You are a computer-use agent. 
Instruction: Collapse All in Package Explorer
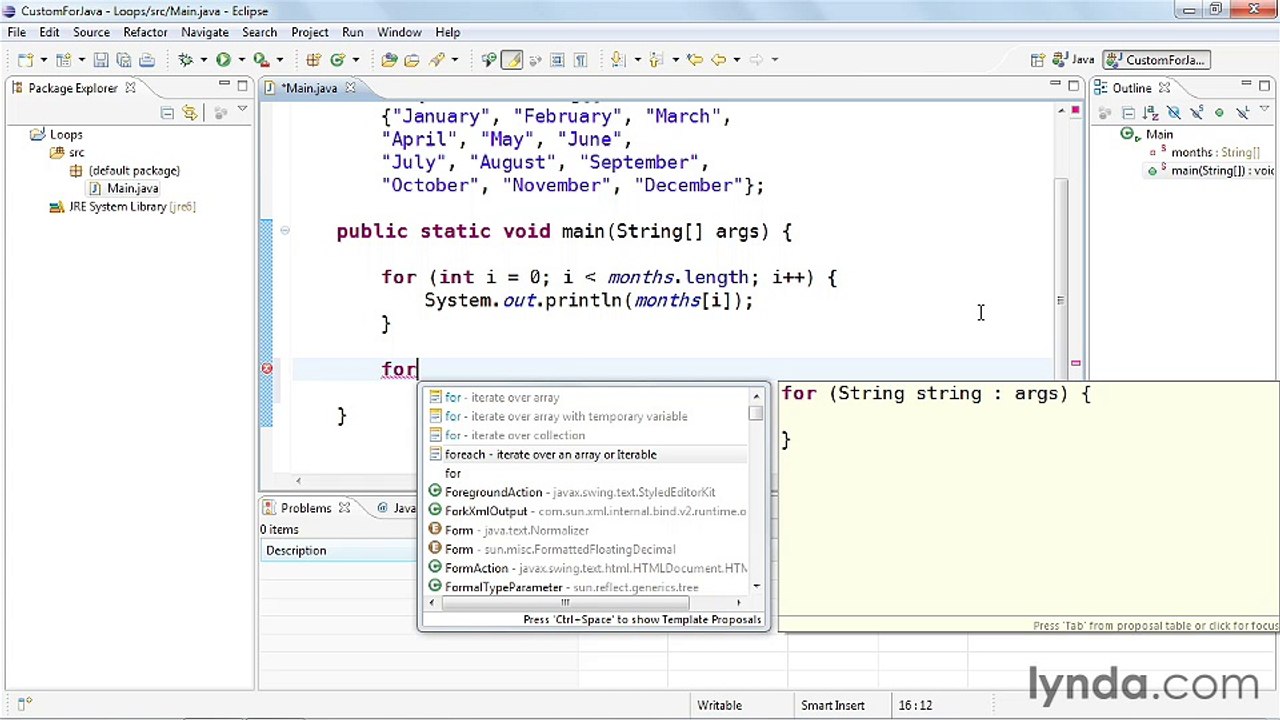click(x=167, y=113)
